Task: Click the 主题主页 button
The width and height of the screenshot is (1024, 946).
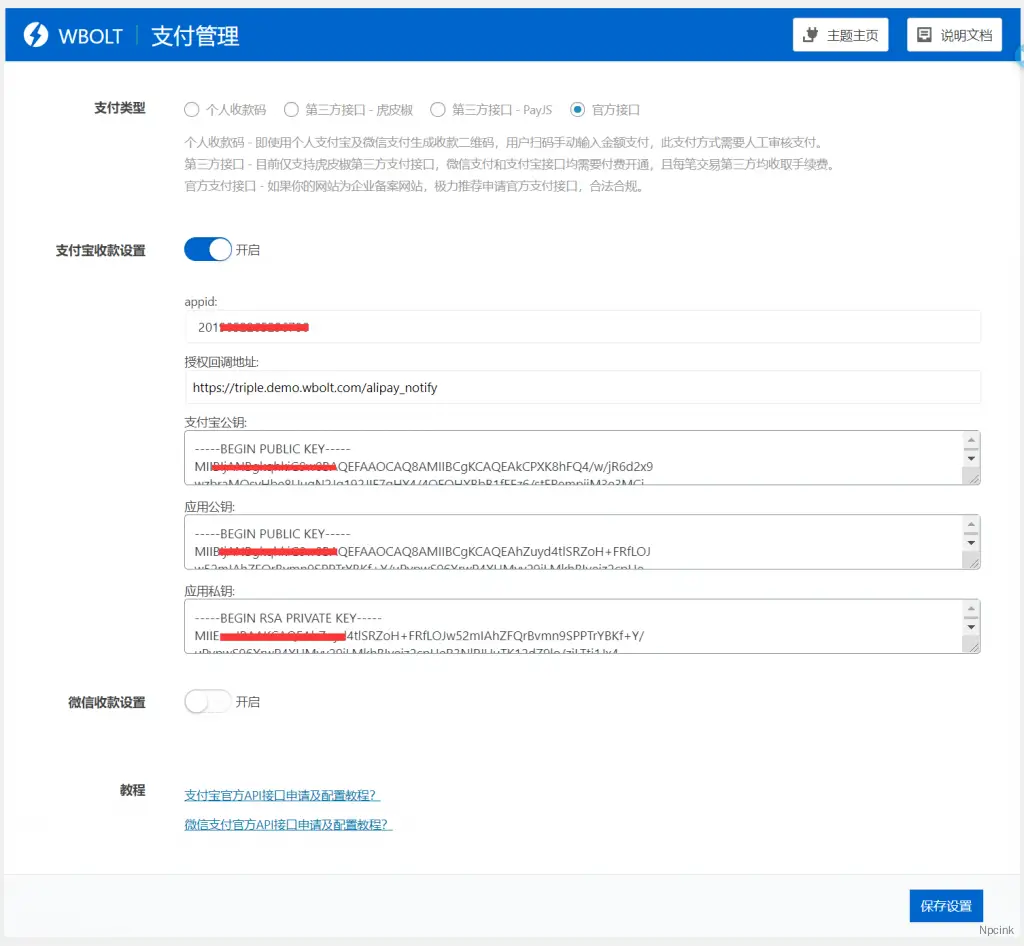Action: [x=840, y=33]
